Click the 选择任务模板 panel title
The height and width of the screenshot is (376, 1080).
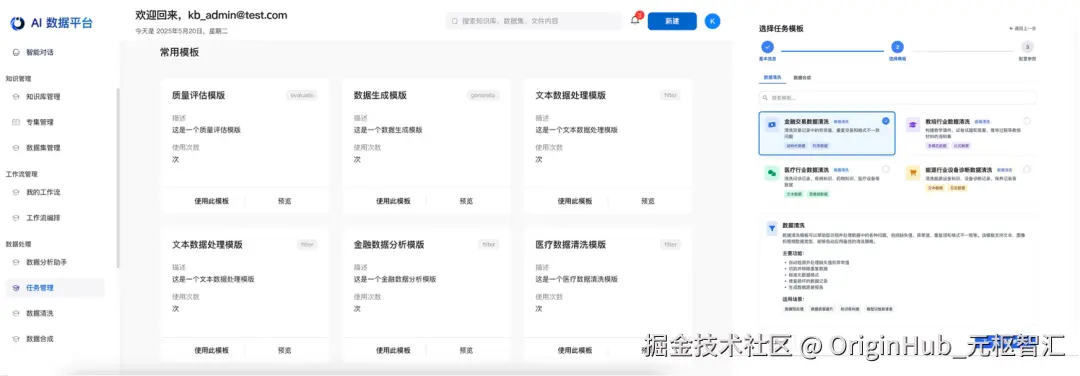(781, 29)
